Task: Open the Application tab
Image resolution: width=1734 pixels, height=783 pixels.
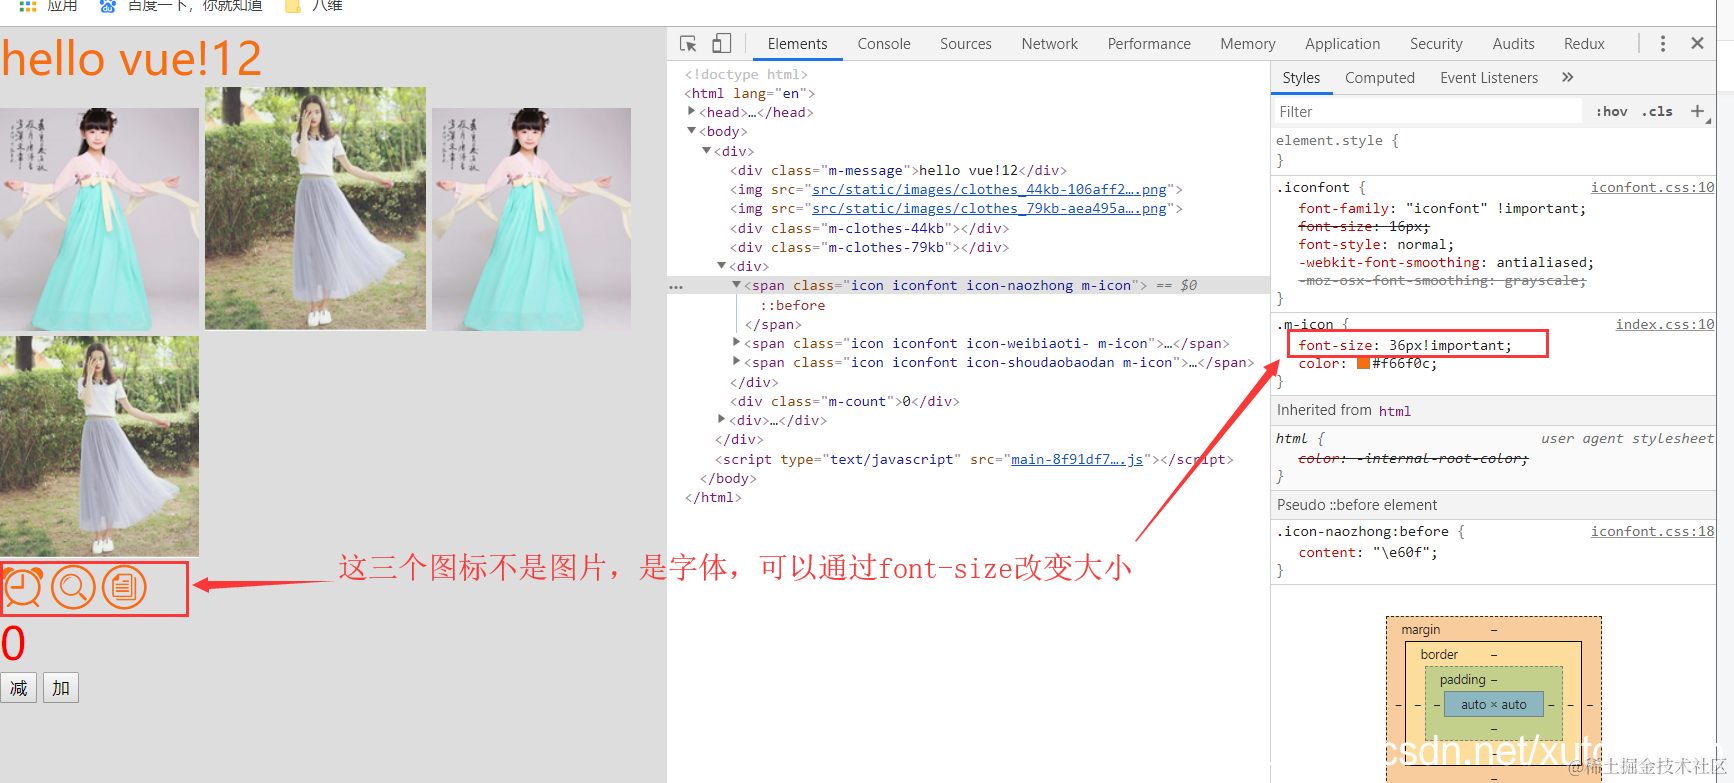Action: 1343,44
